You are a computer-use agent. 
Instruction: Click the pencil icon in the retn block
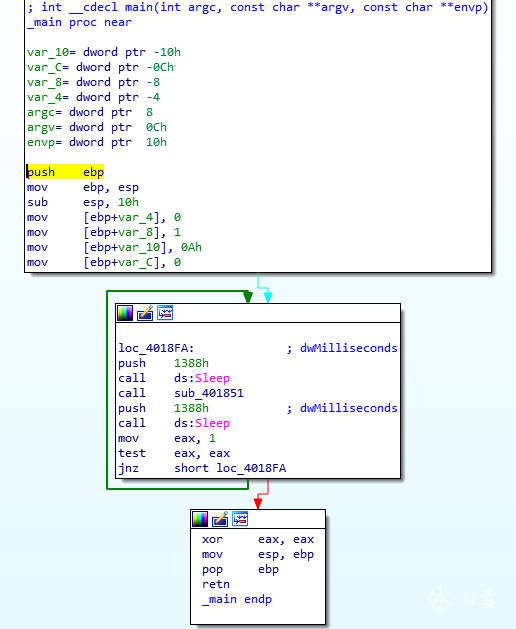tap(220, 519)
